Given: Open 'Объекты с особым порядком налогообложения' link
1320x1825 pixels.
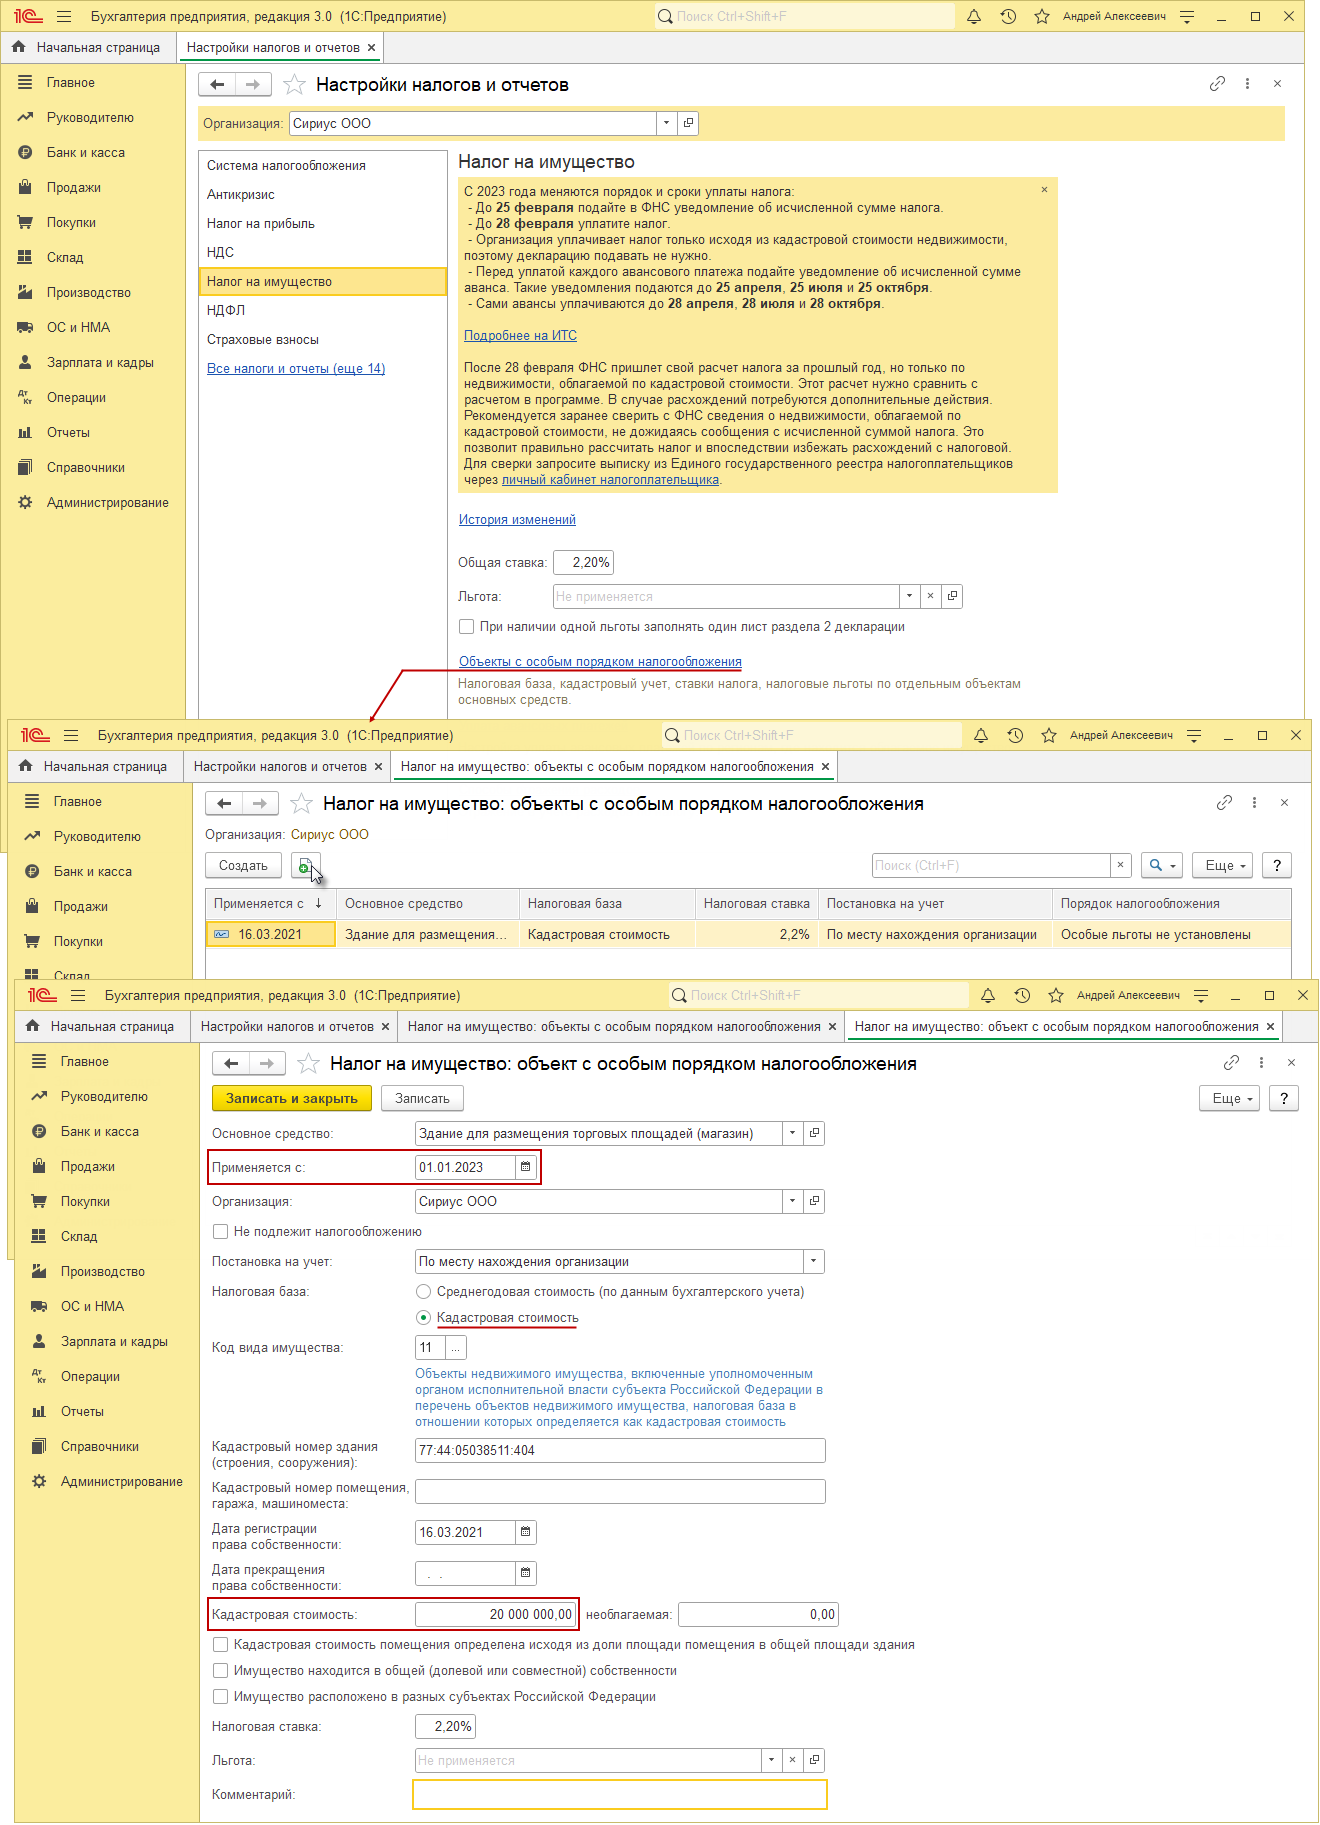Looking at the screenshot, I should (600, 662).
